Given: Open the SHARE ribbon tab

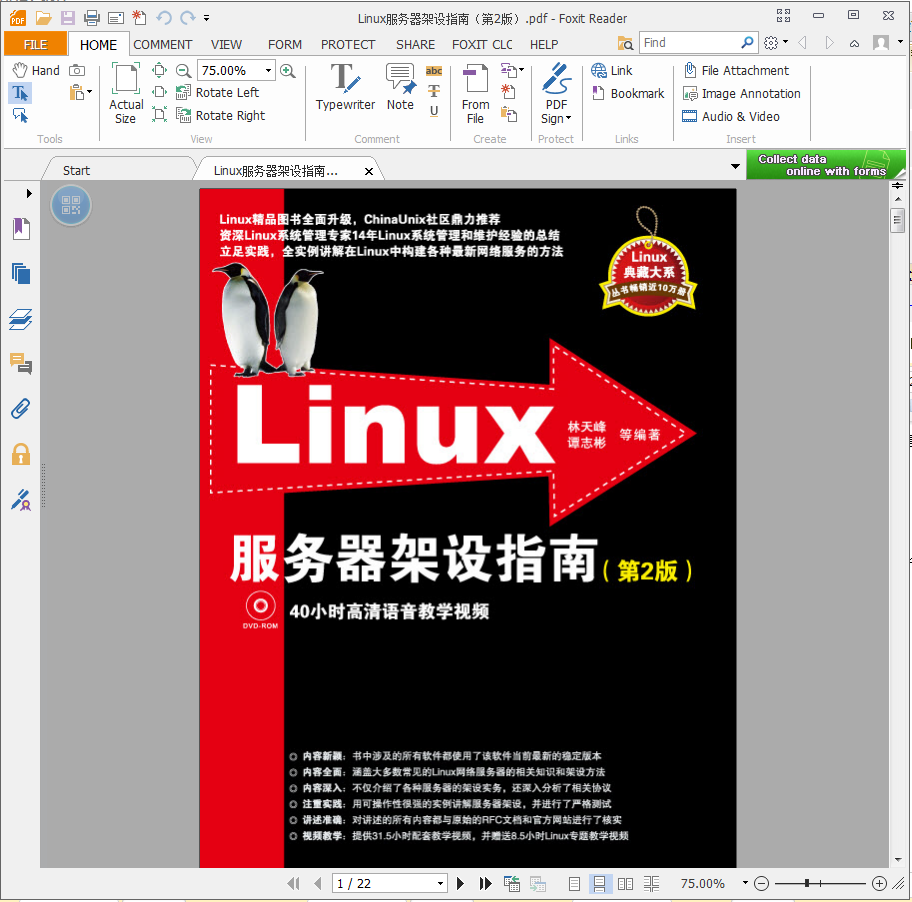Looking at the screenshot, I should point(415,45).
